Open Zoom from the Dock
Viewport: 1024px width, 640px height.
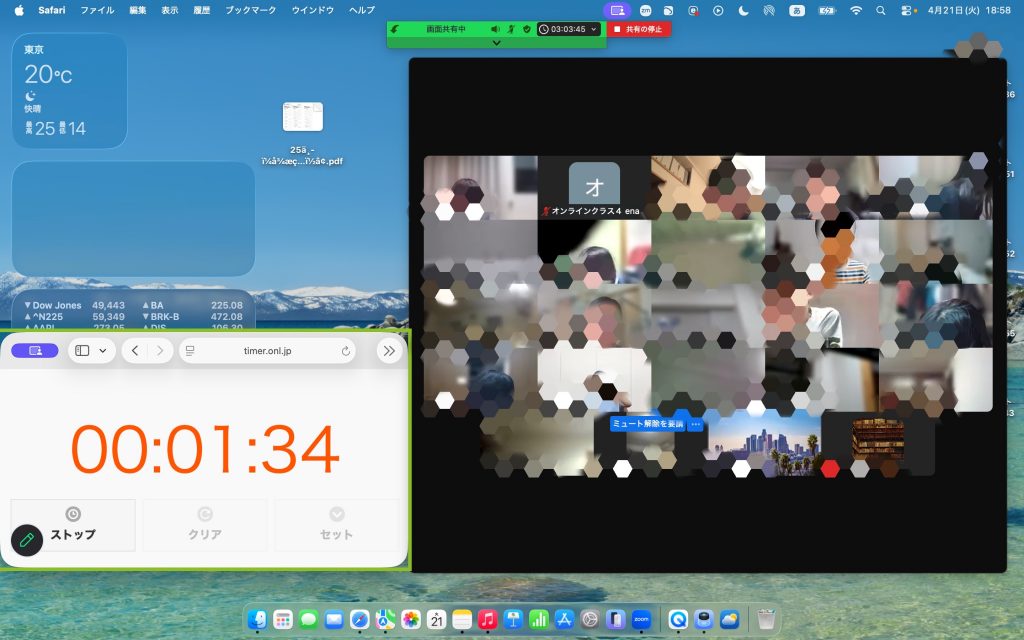pyautogui.click(x=641, y=620)
